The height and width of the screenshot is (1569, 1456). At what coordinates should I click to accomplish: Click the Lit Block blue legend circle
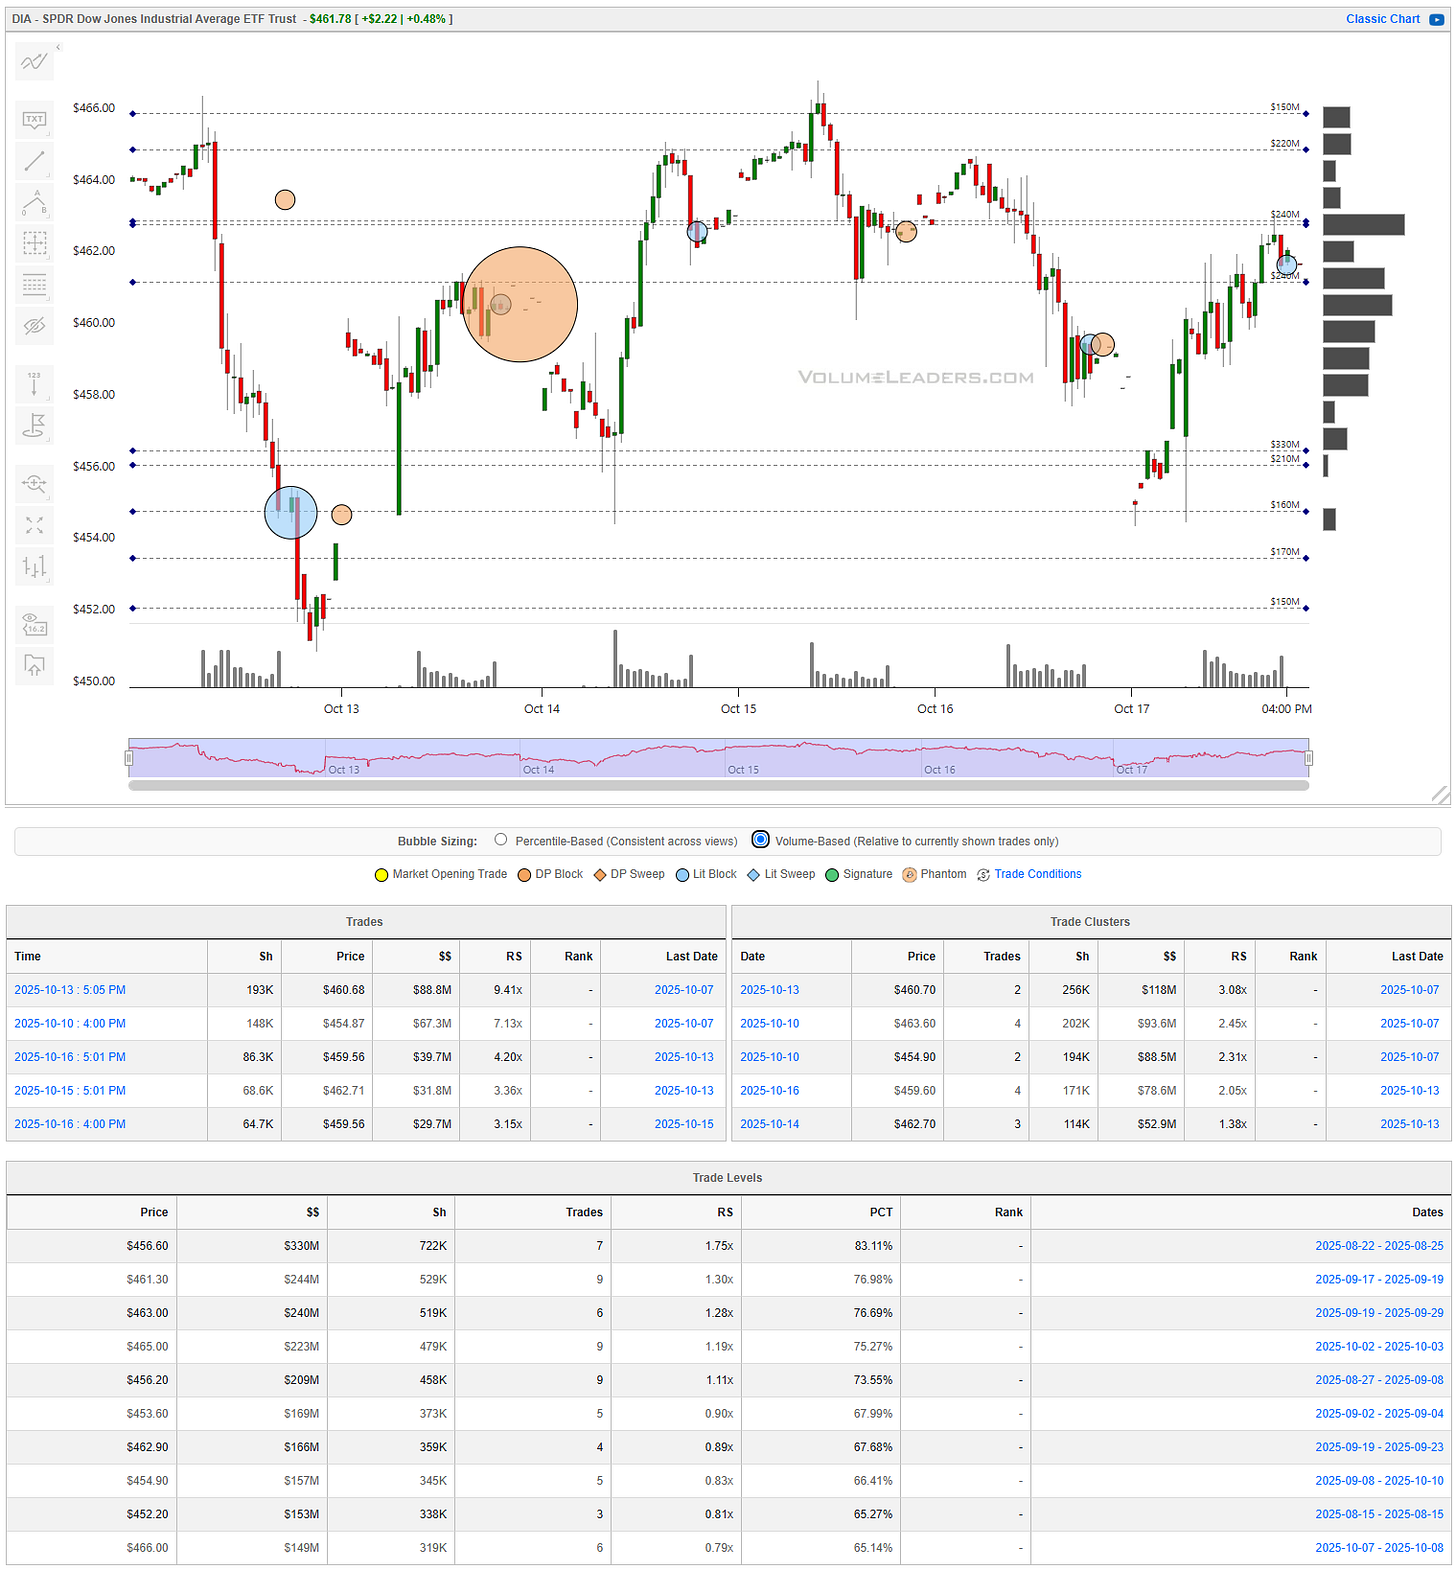click(682, 875)
